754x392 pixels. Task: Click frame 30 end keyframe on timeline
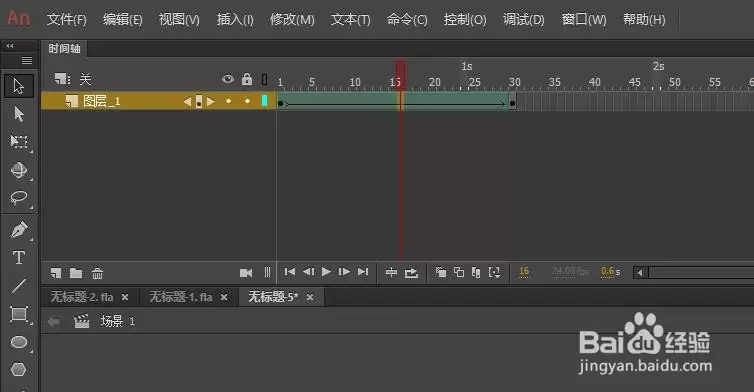[x=513, y=102]
